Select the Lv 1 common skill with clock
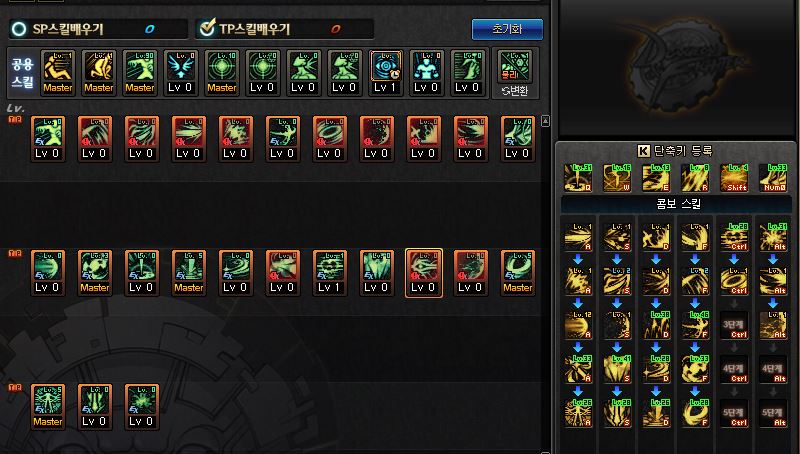Viewport: 800px width, 454px height. coord(385,72)
